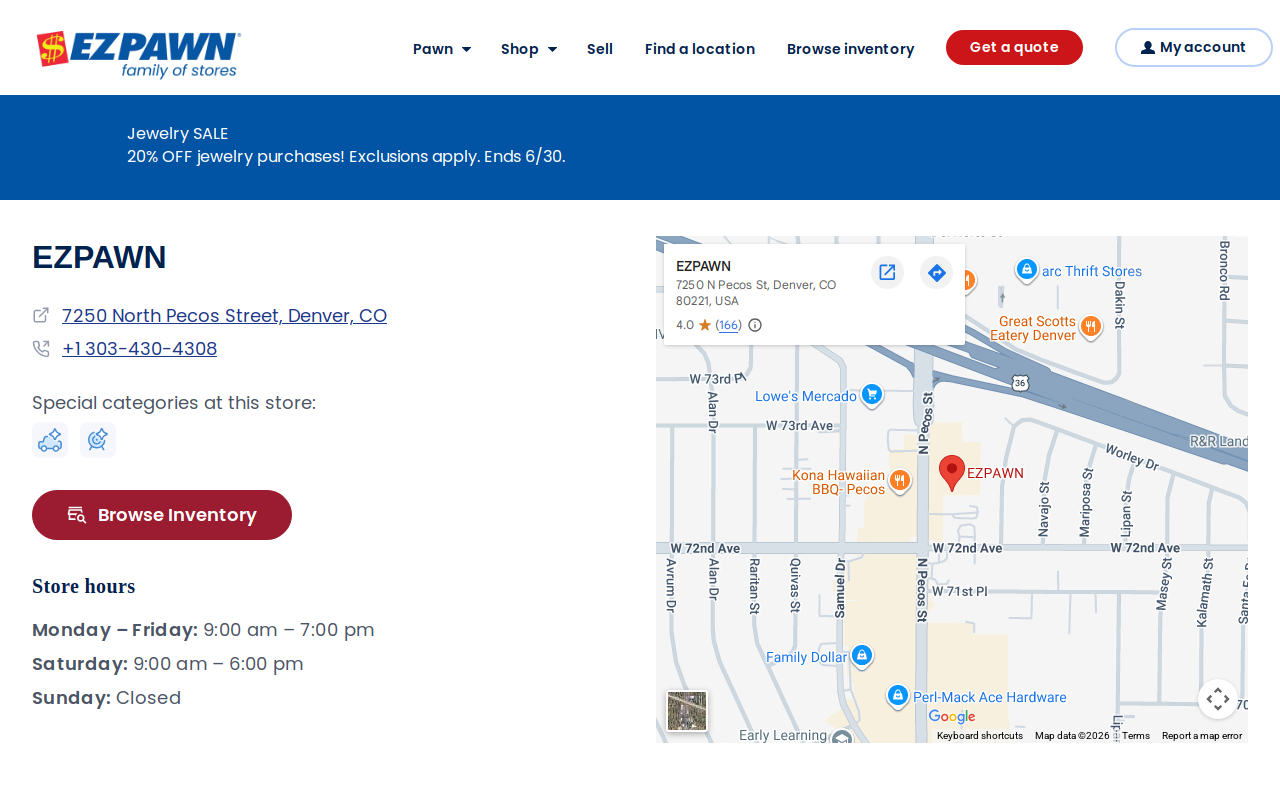This screenshot has height=800, width=1280.
Task: Toggle the map camera controls button
Action: 1217,699
